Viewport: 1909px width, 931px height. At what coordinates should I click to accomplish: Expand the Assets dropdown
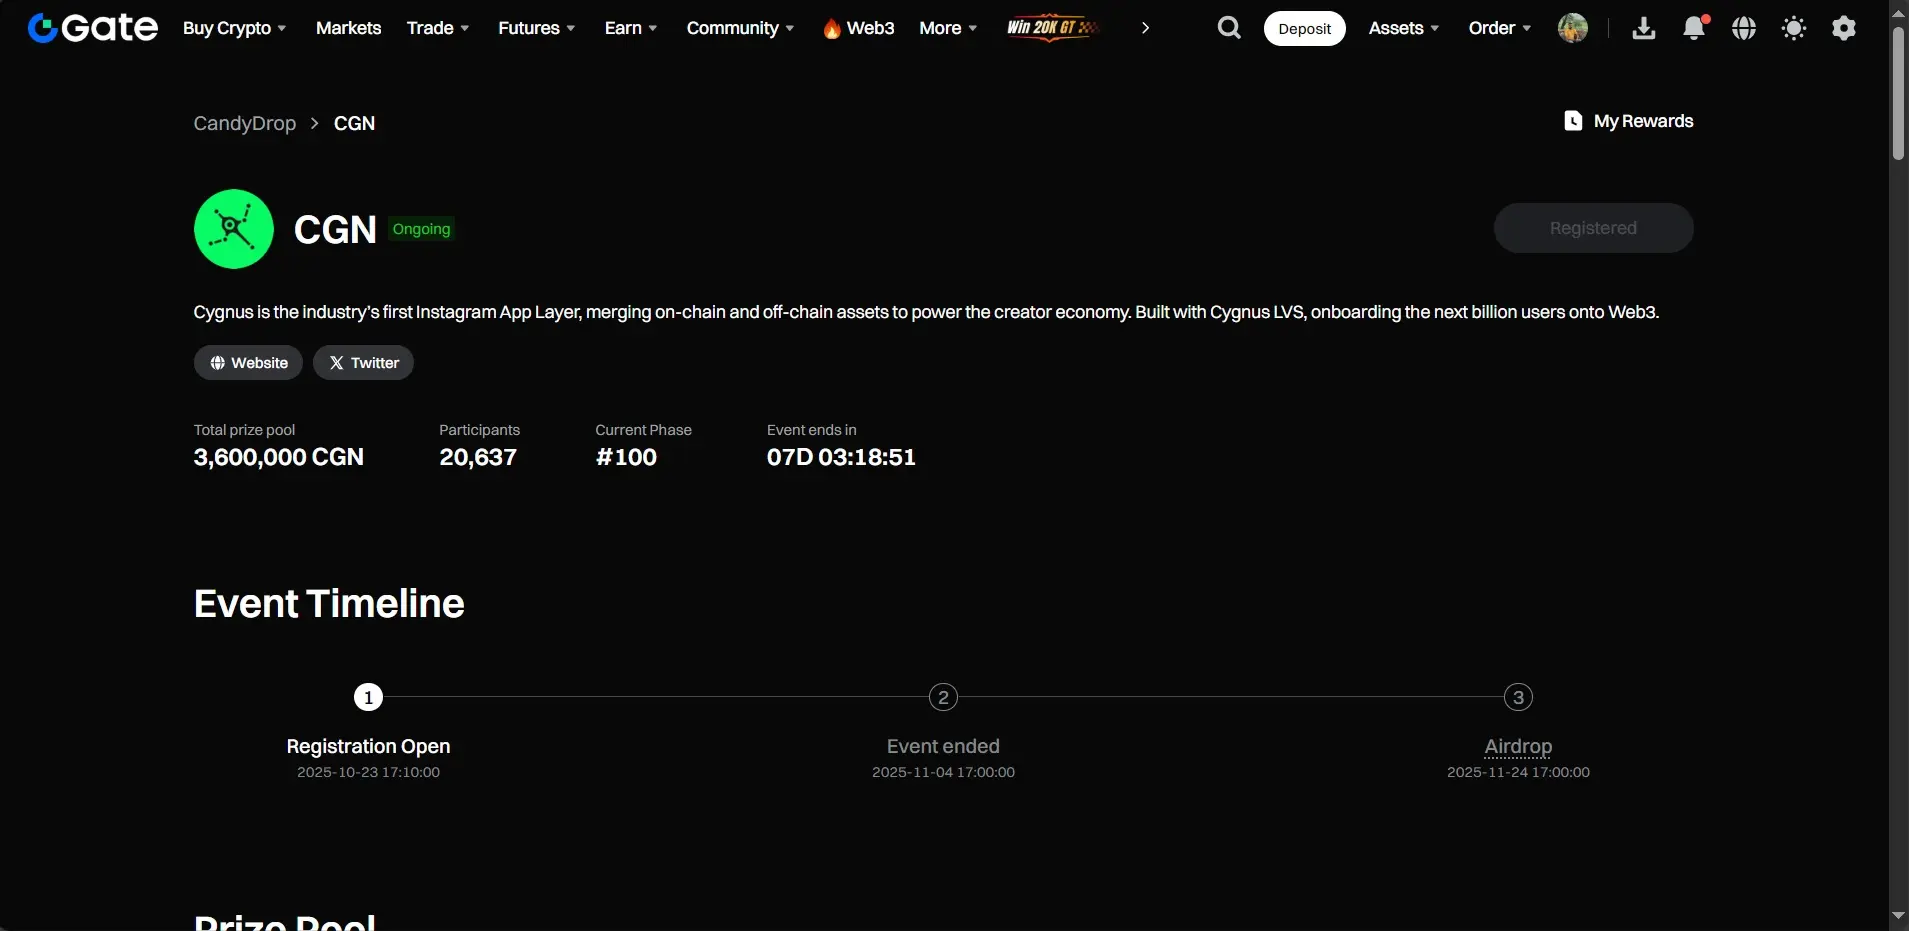pos(1404,28)
